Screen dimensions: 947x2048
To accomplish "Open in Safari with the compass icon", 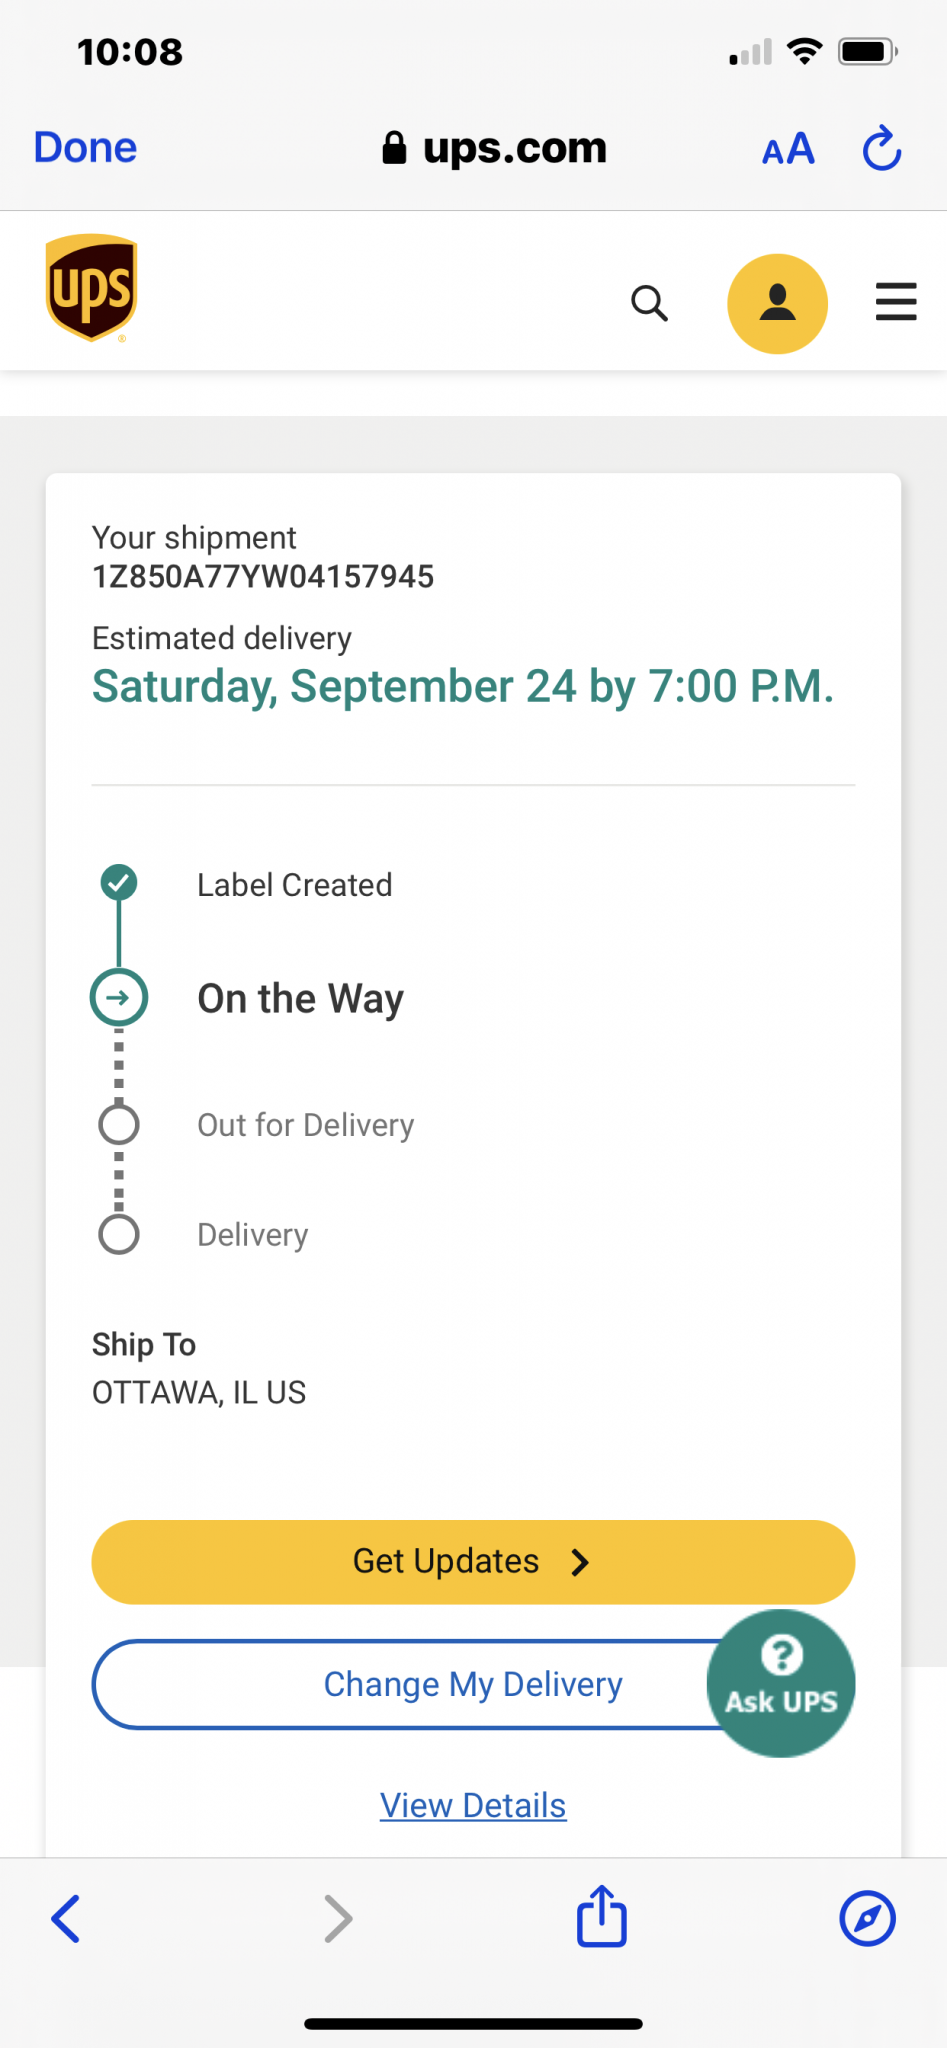I will click(867, 1918).
